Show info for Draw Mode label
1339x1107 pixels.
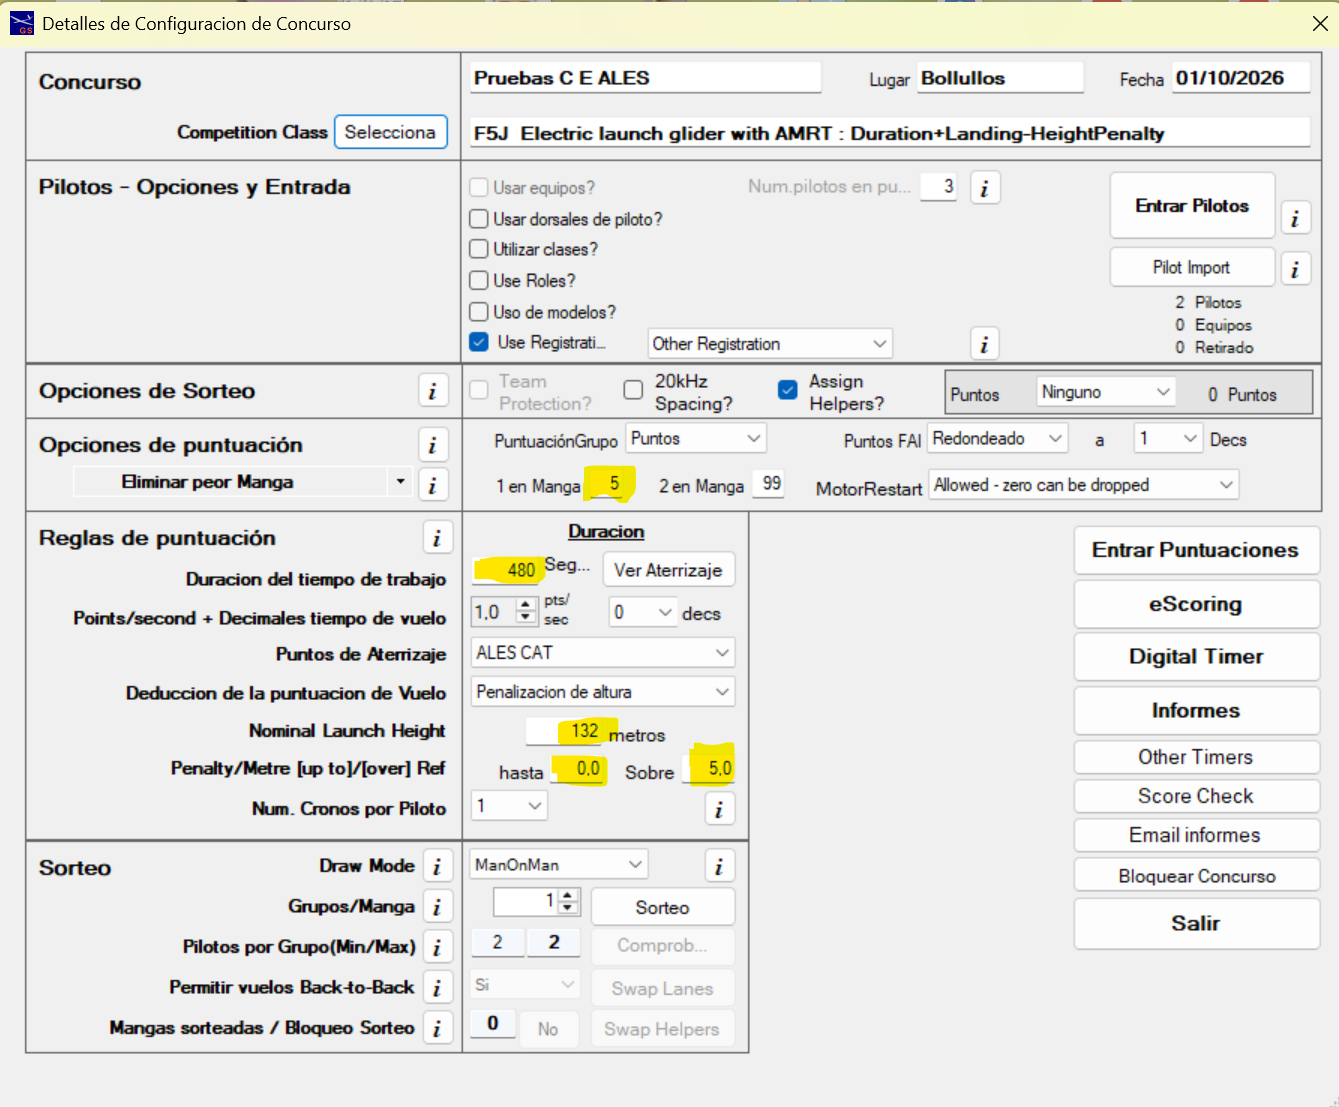437,866
